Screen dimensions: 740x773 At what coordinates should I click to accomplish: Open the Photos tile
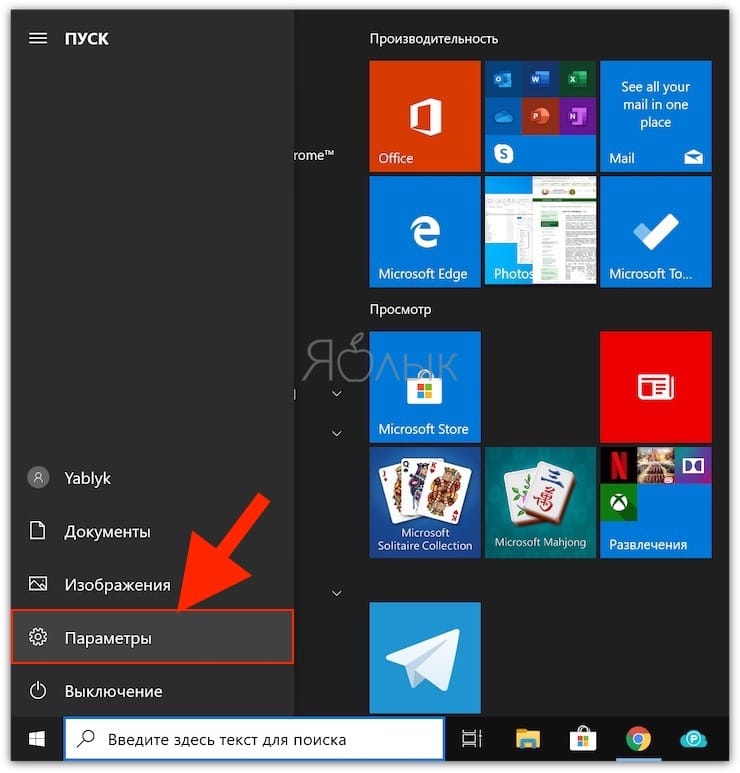click(540, 232)
